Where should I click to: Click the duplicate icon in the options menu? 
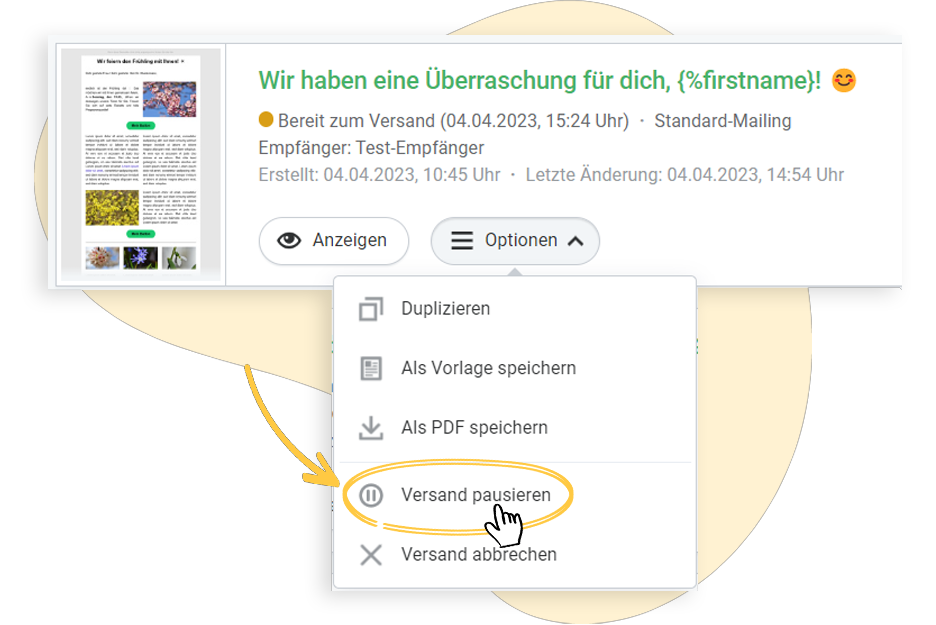(371, 309)
